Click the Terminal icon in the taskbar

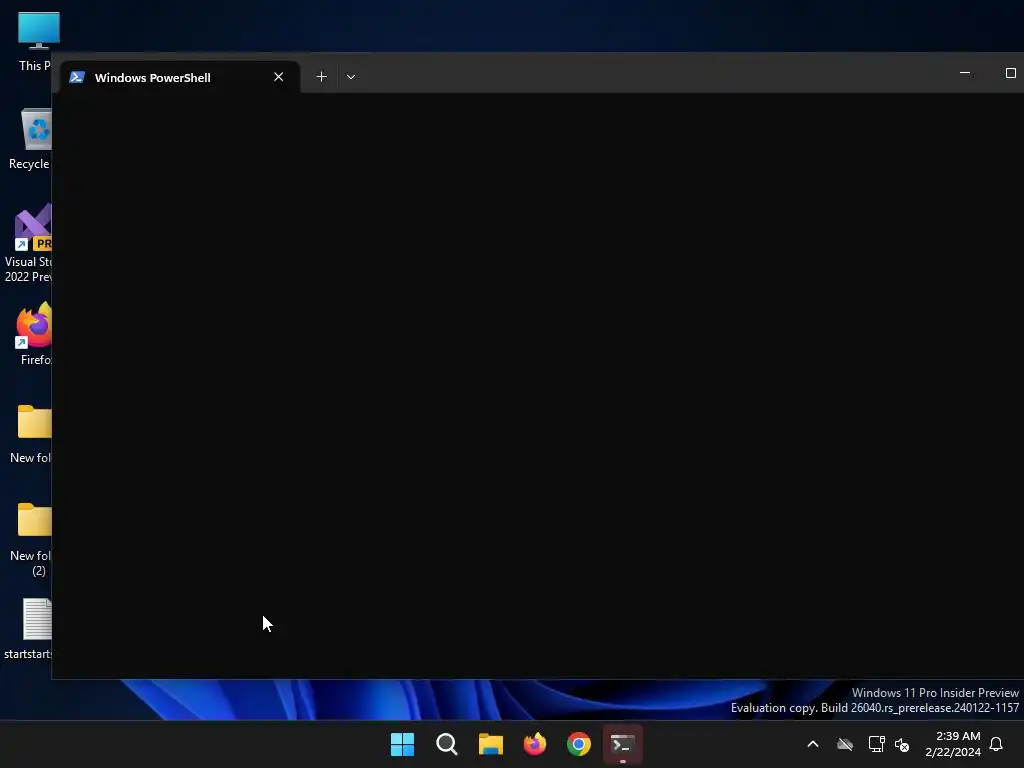point(622,744)
